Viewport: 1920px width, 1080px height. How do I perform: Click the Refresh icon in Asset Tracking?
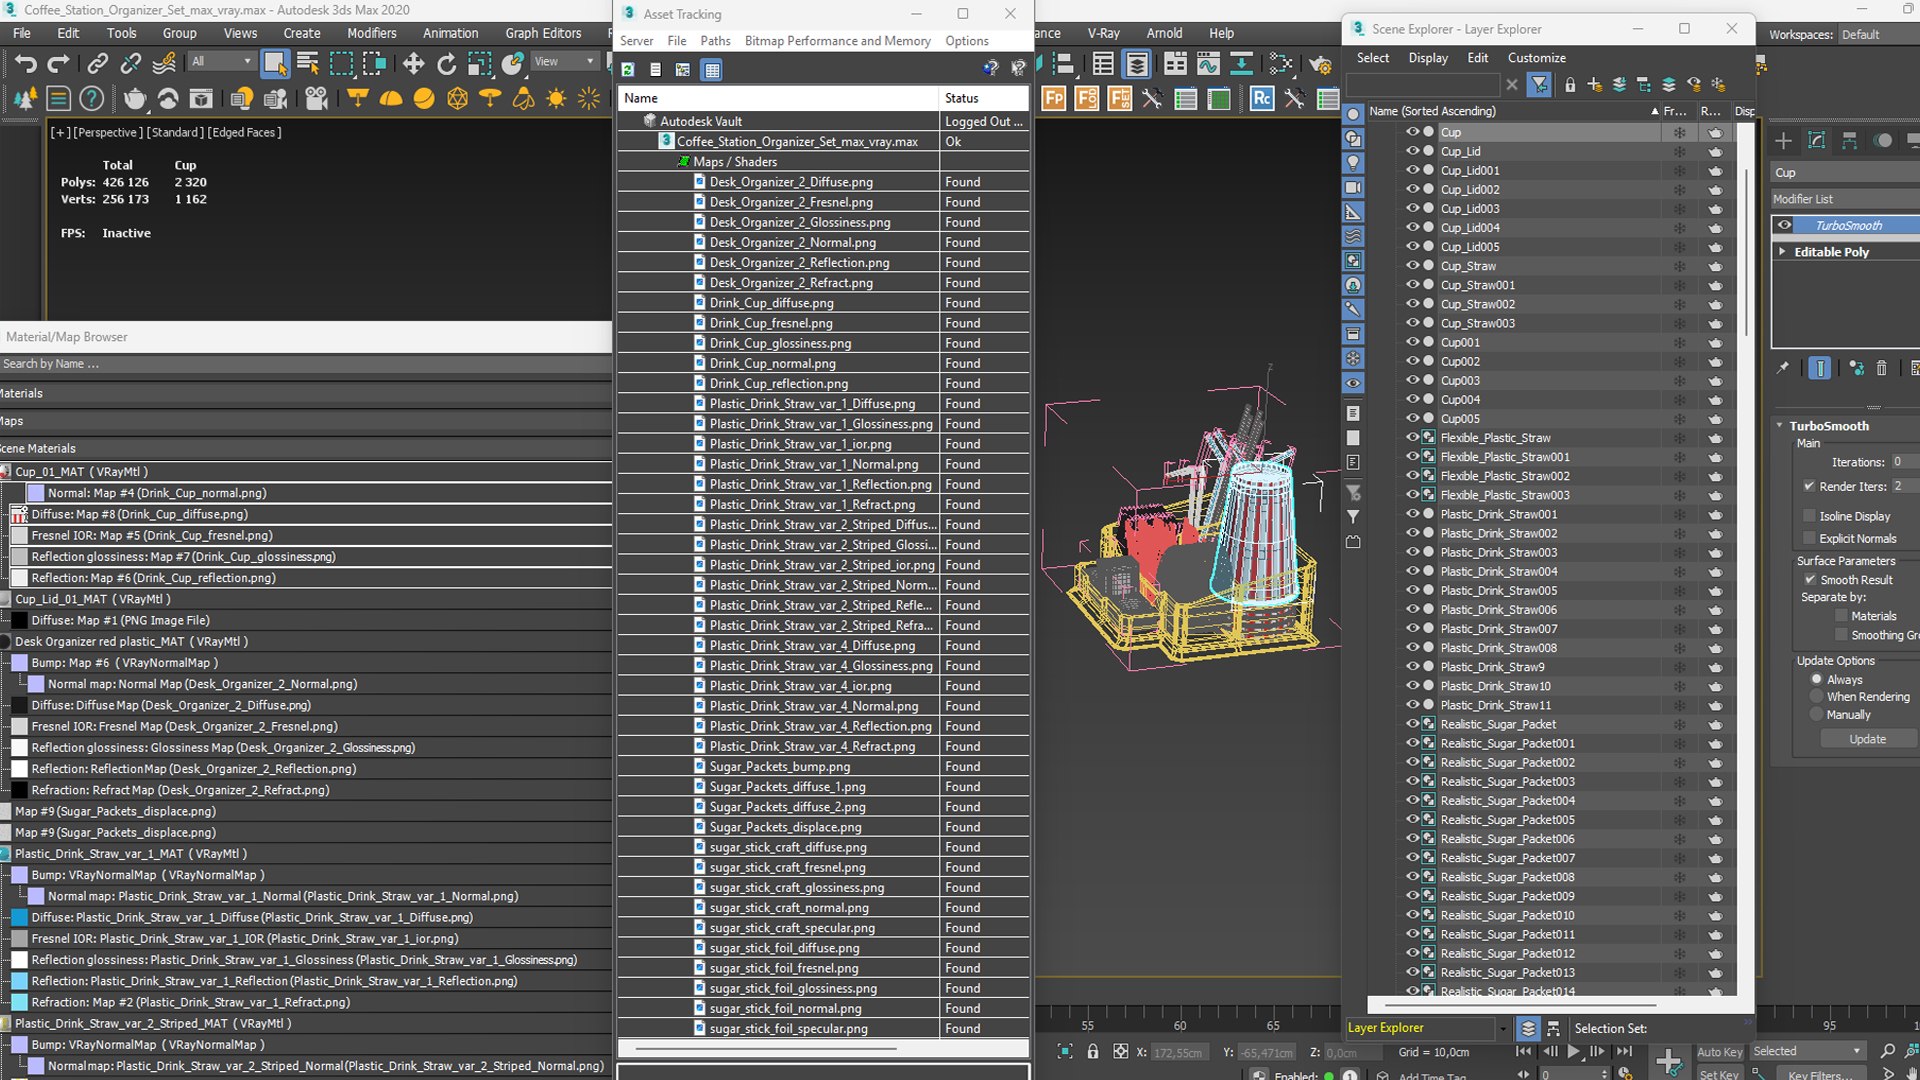point(628,70)
